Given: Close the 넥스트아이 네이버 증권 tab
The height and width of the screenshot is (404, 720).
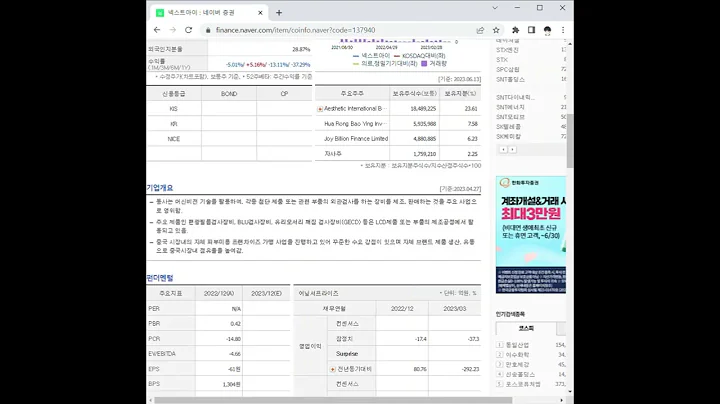Looking at the screenshot, I should [260, 13].
